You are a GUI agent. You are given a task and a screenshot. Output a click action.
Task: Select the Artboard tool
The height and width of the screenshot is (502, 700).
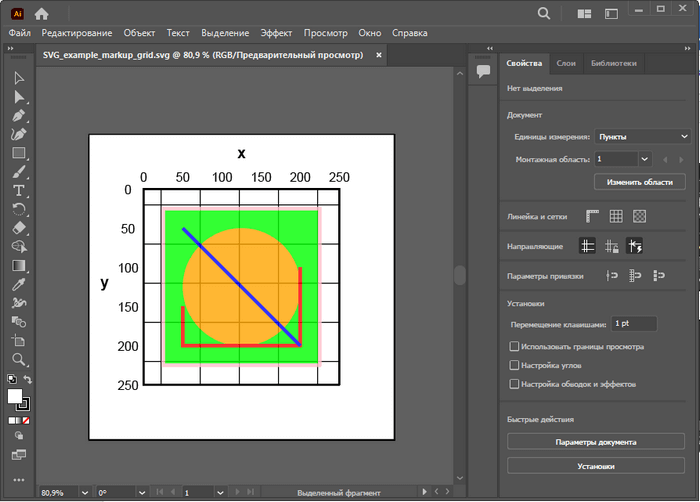click(19, 341)
